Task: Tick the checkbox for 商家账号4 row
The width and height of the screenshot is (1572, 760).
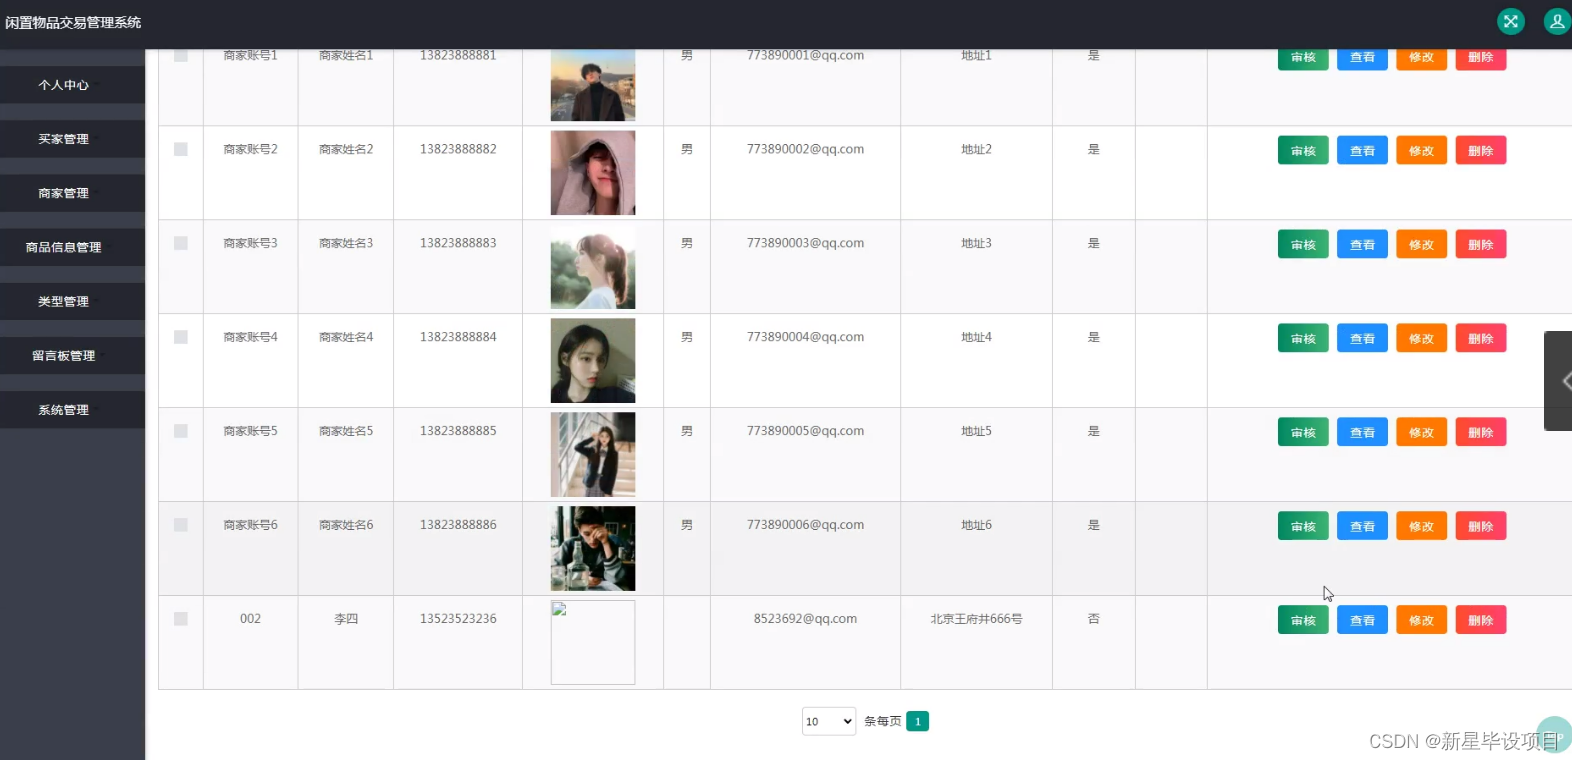Action: [x=181, y=337]
